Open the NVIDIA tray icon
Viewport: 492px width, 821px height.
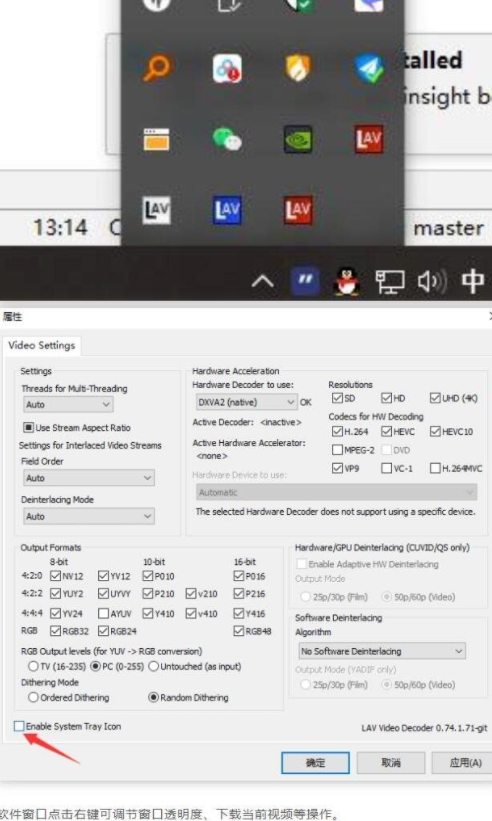point(298,139)
